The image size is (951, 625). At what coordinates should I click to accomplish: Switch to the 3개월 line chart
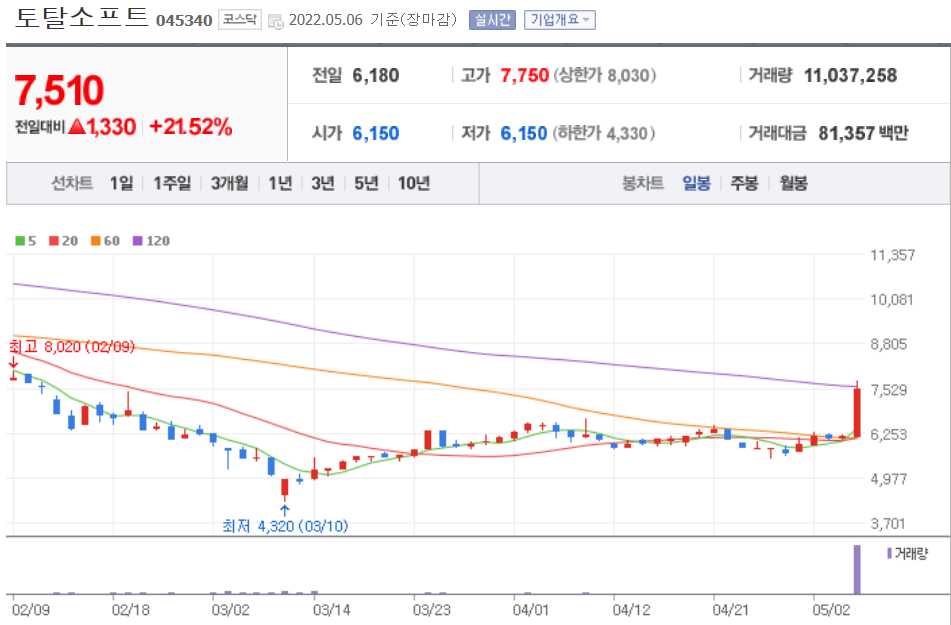[x=229, y=183]
